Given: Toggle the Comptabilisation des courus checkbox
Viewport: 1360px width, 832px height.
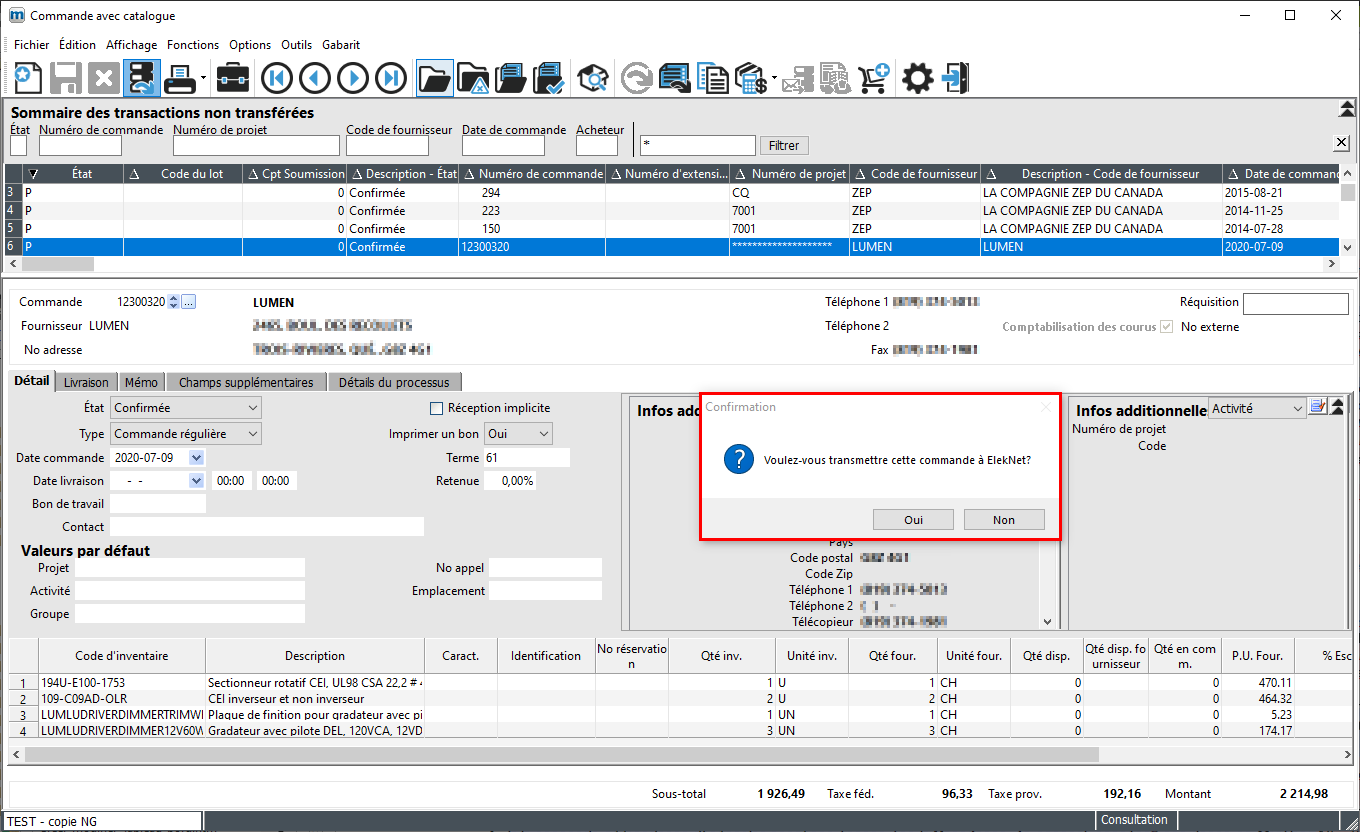Looking at the screenshot, I should pos(1166,327).
